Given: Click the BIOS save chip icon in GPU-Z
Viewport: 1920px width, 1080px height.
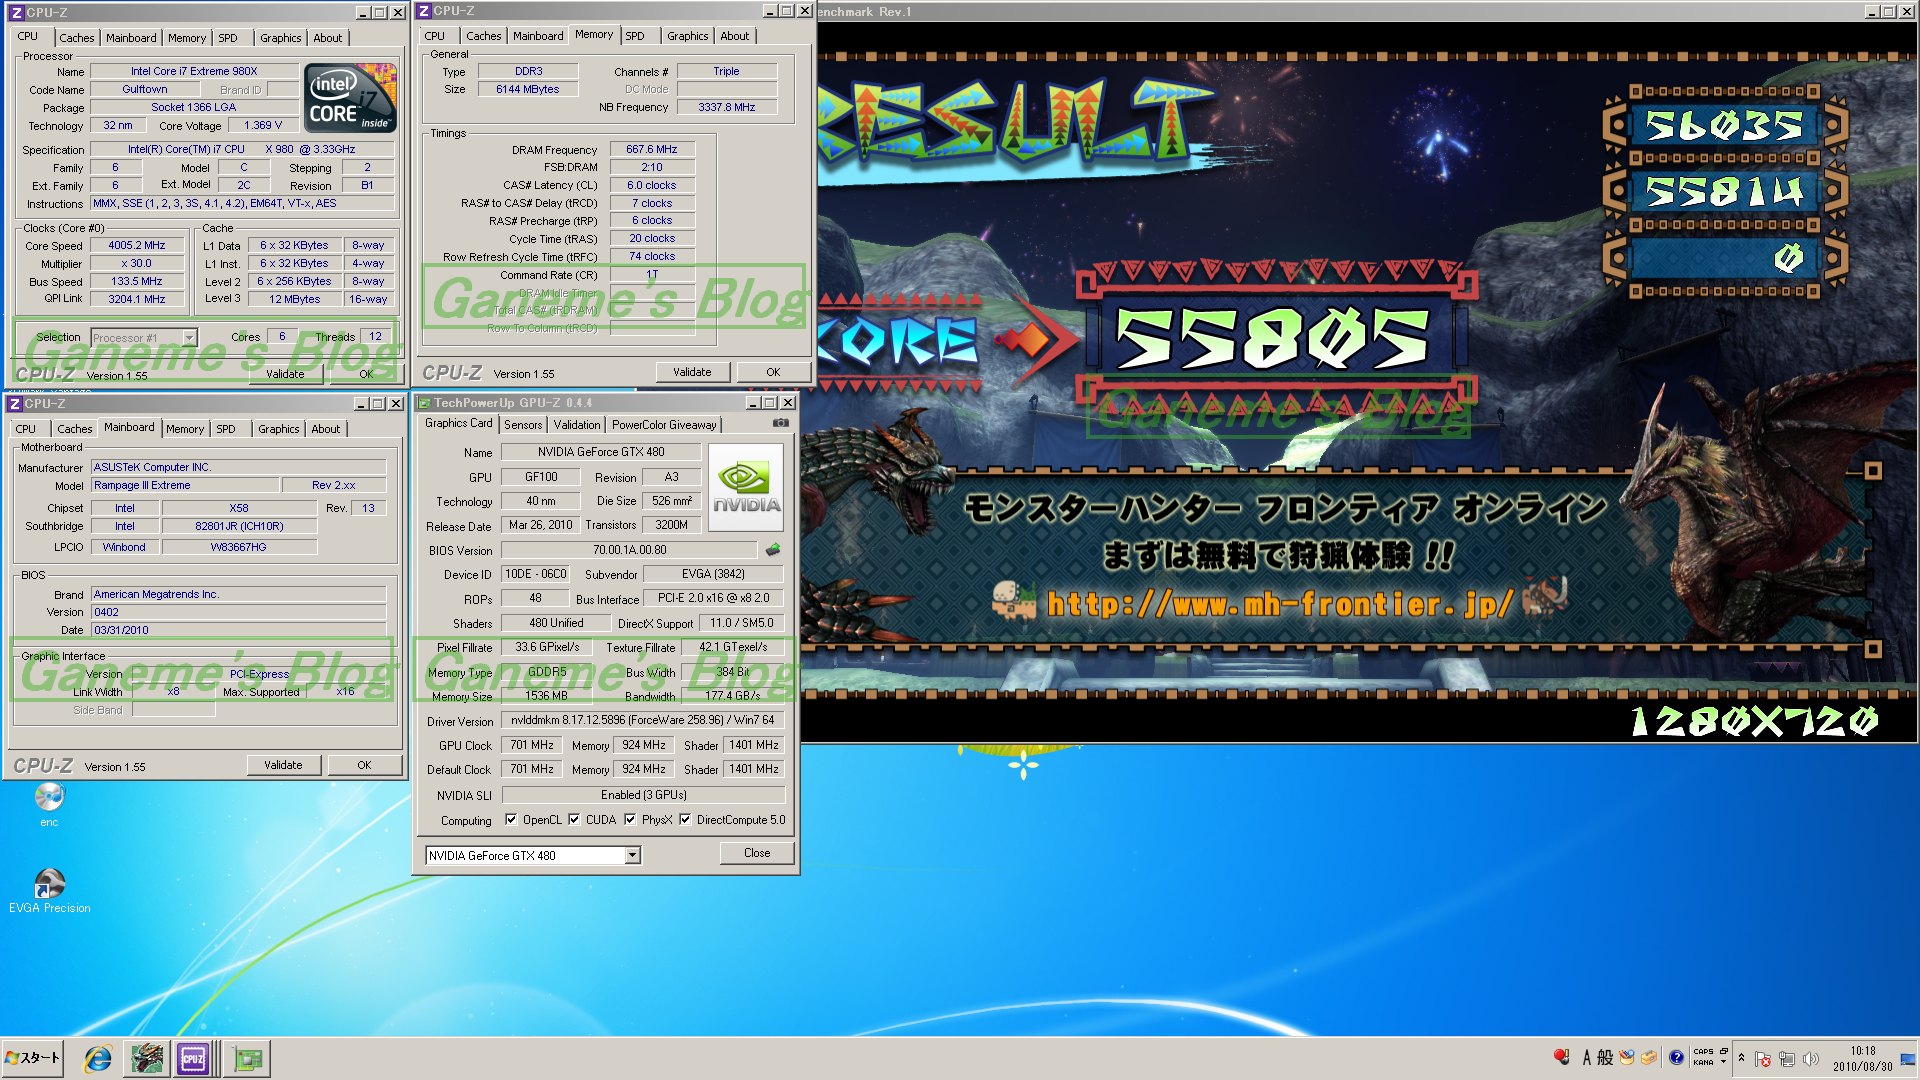Looking at the screenshot, I should coord(772,549).
